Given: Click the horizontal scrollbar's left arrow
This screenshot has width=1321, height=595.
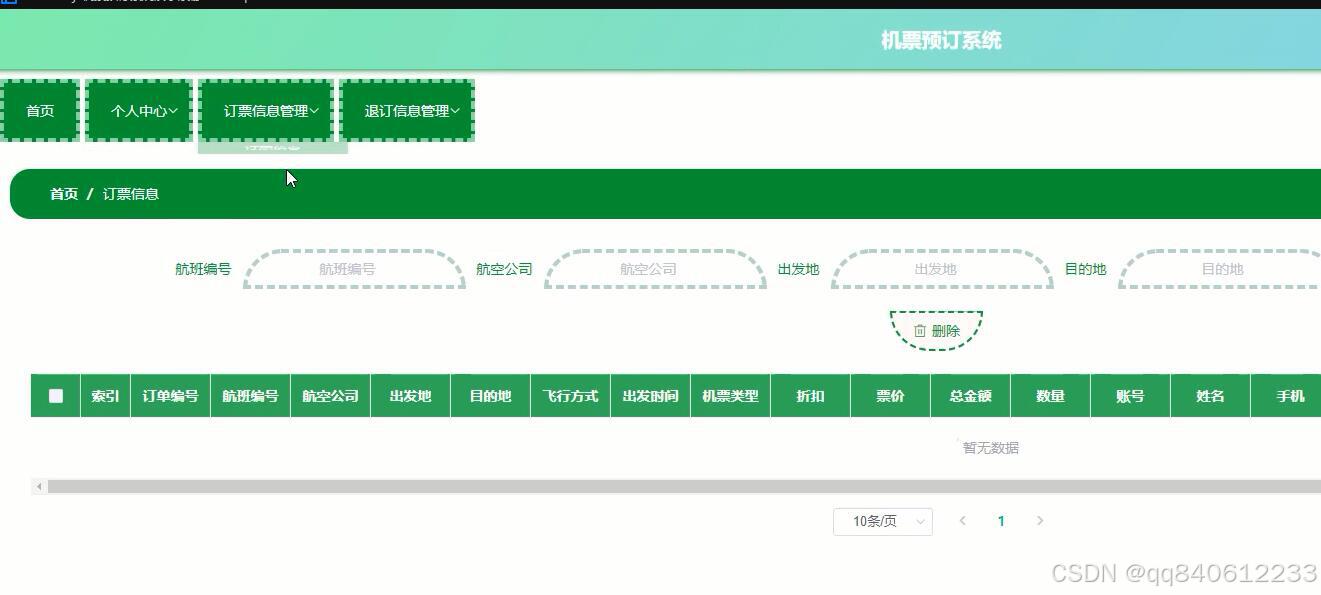Looking at the screenshot, I should [x=39, y=487].
